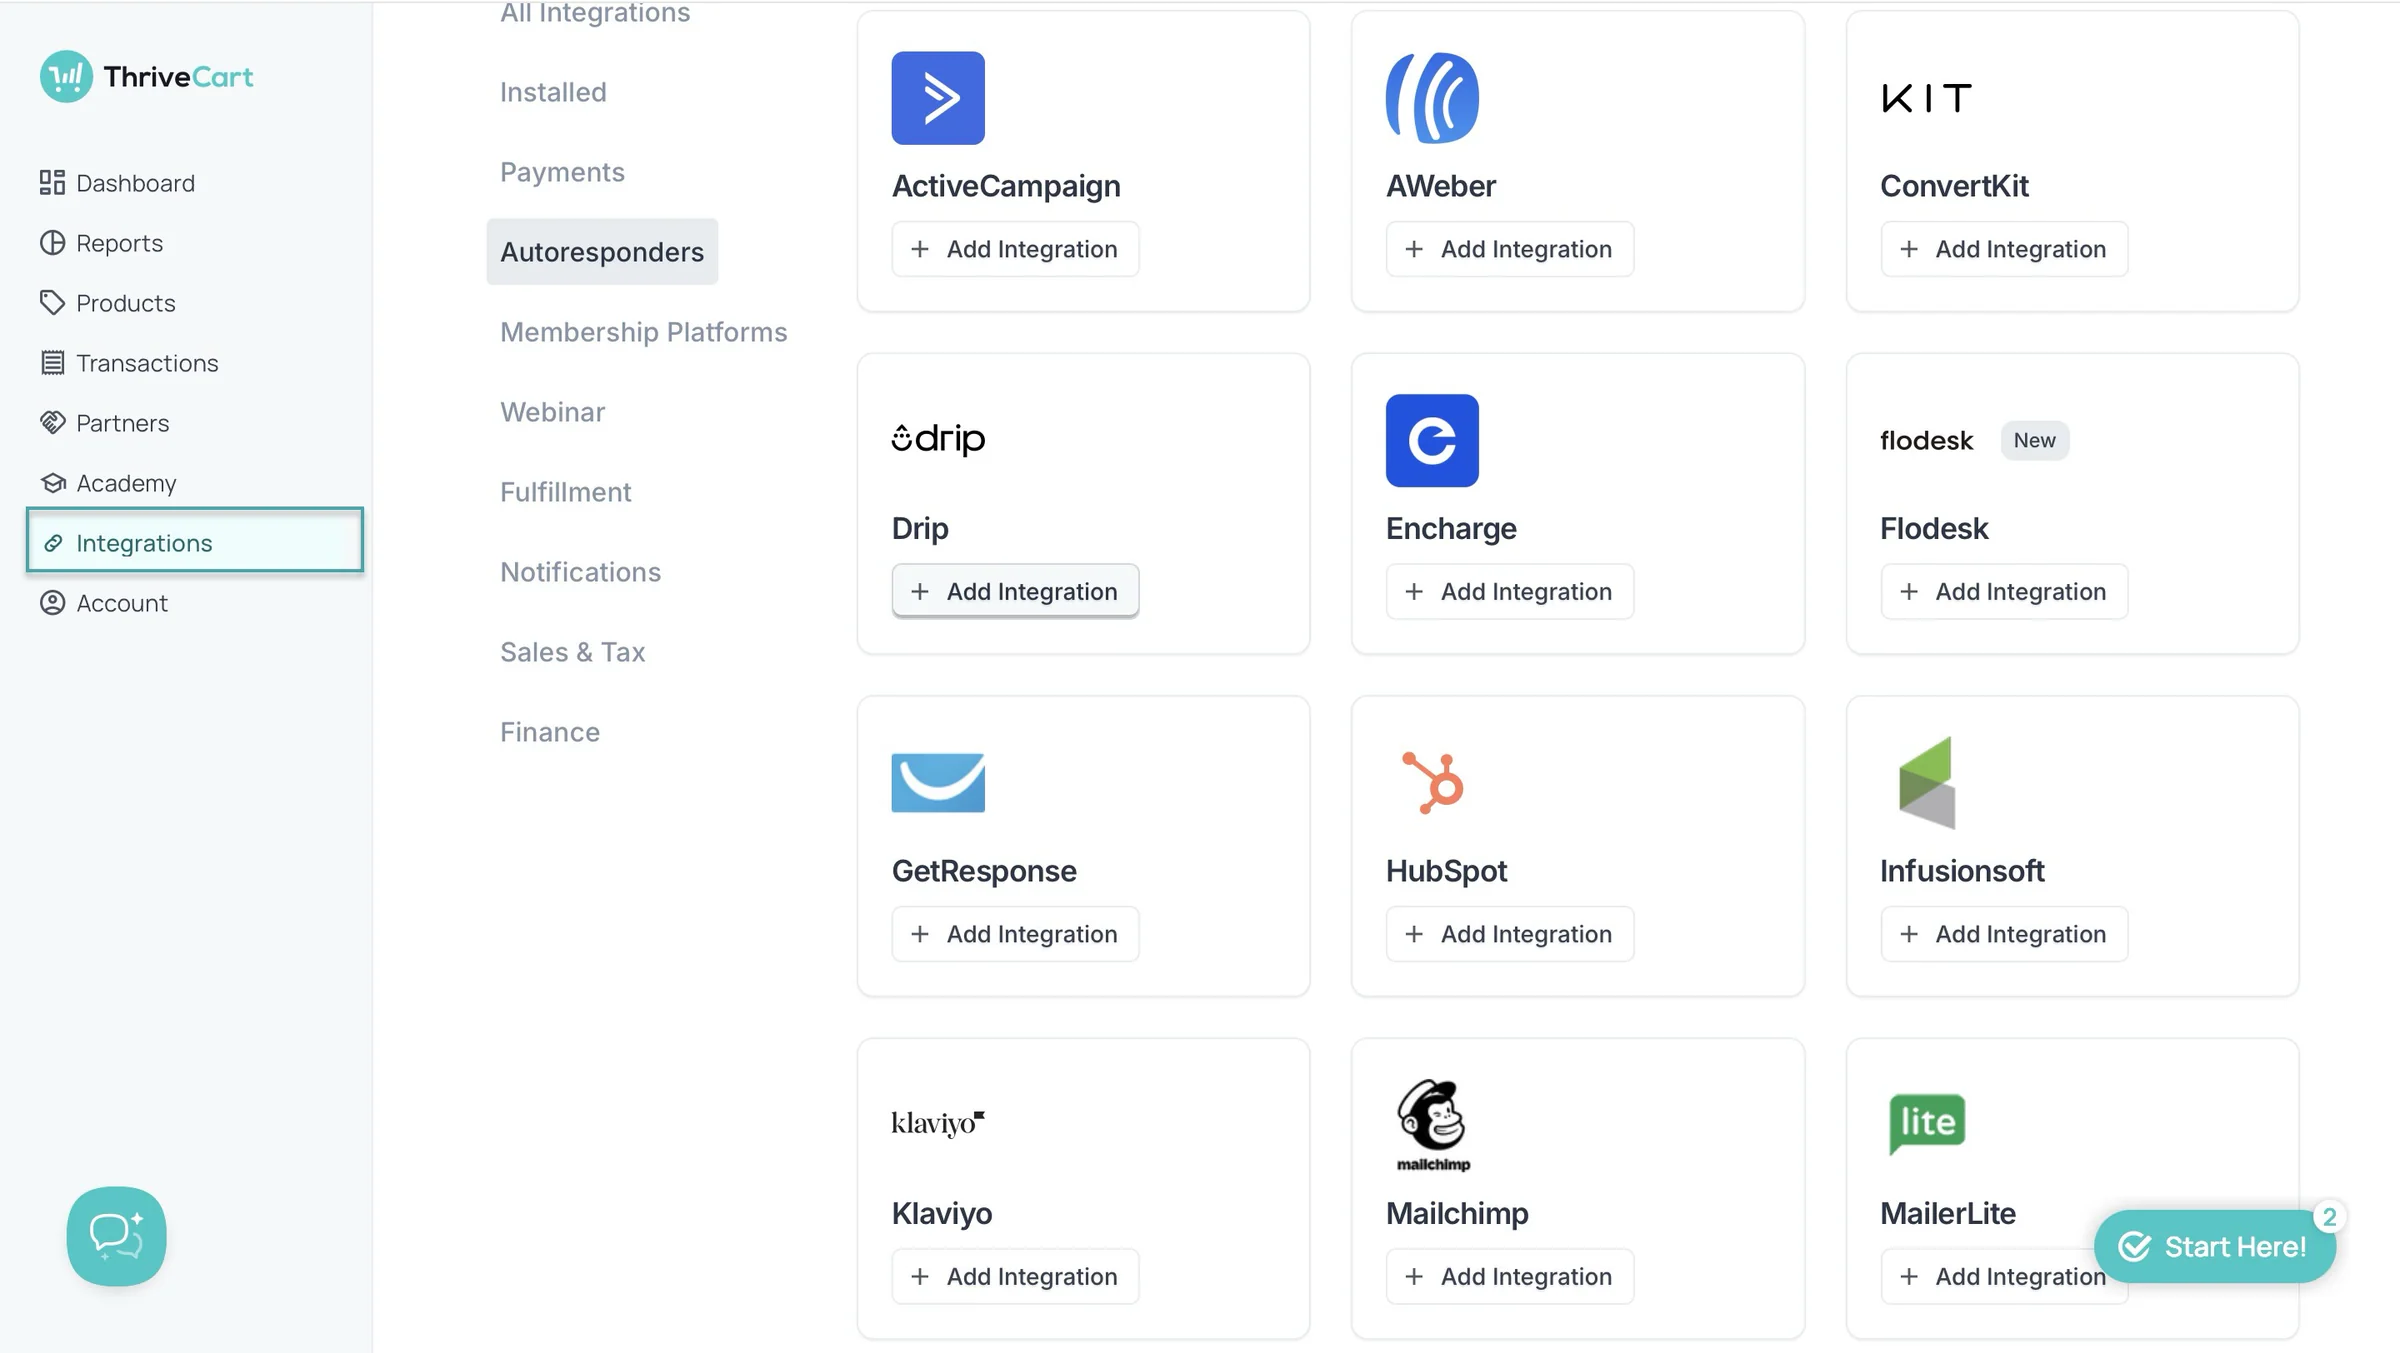The height and width of the screenshot is (1353, 2400).
Task: Add Integration for Flodesk
Action: (x=2004, y=591)
